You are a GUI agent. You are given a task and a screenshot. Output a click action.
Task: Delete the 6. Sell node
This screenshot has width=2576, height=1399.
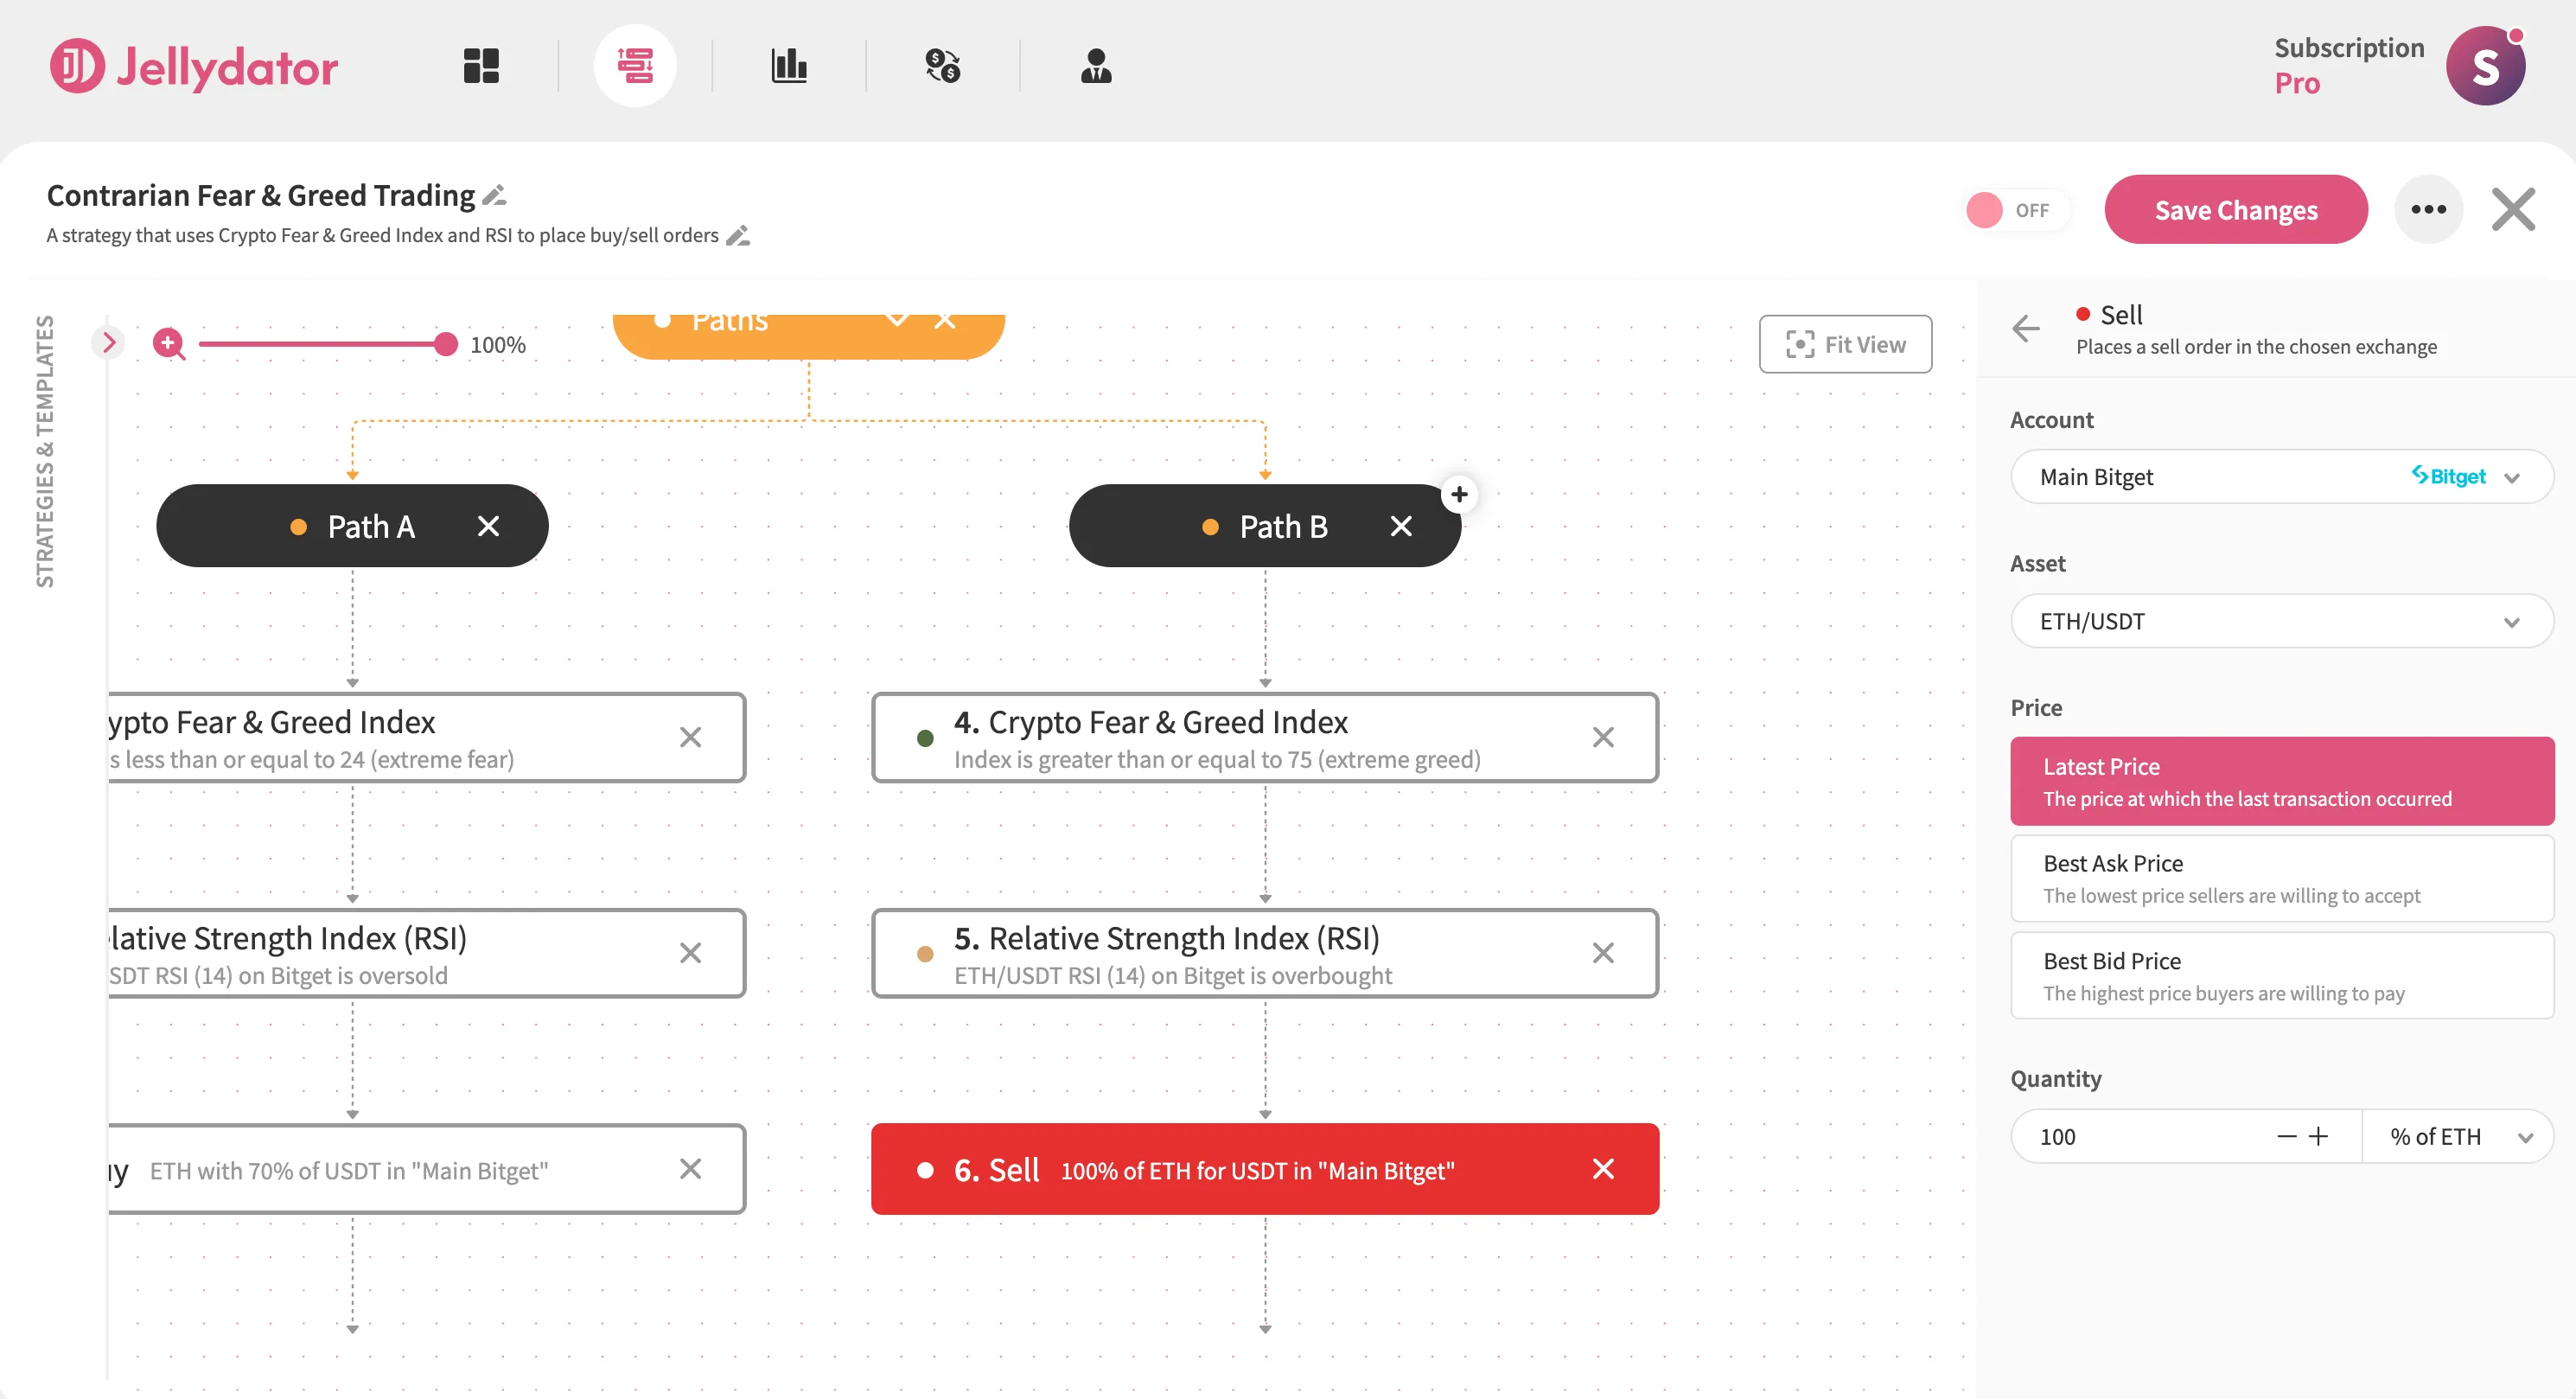tap(1603, 1169)
